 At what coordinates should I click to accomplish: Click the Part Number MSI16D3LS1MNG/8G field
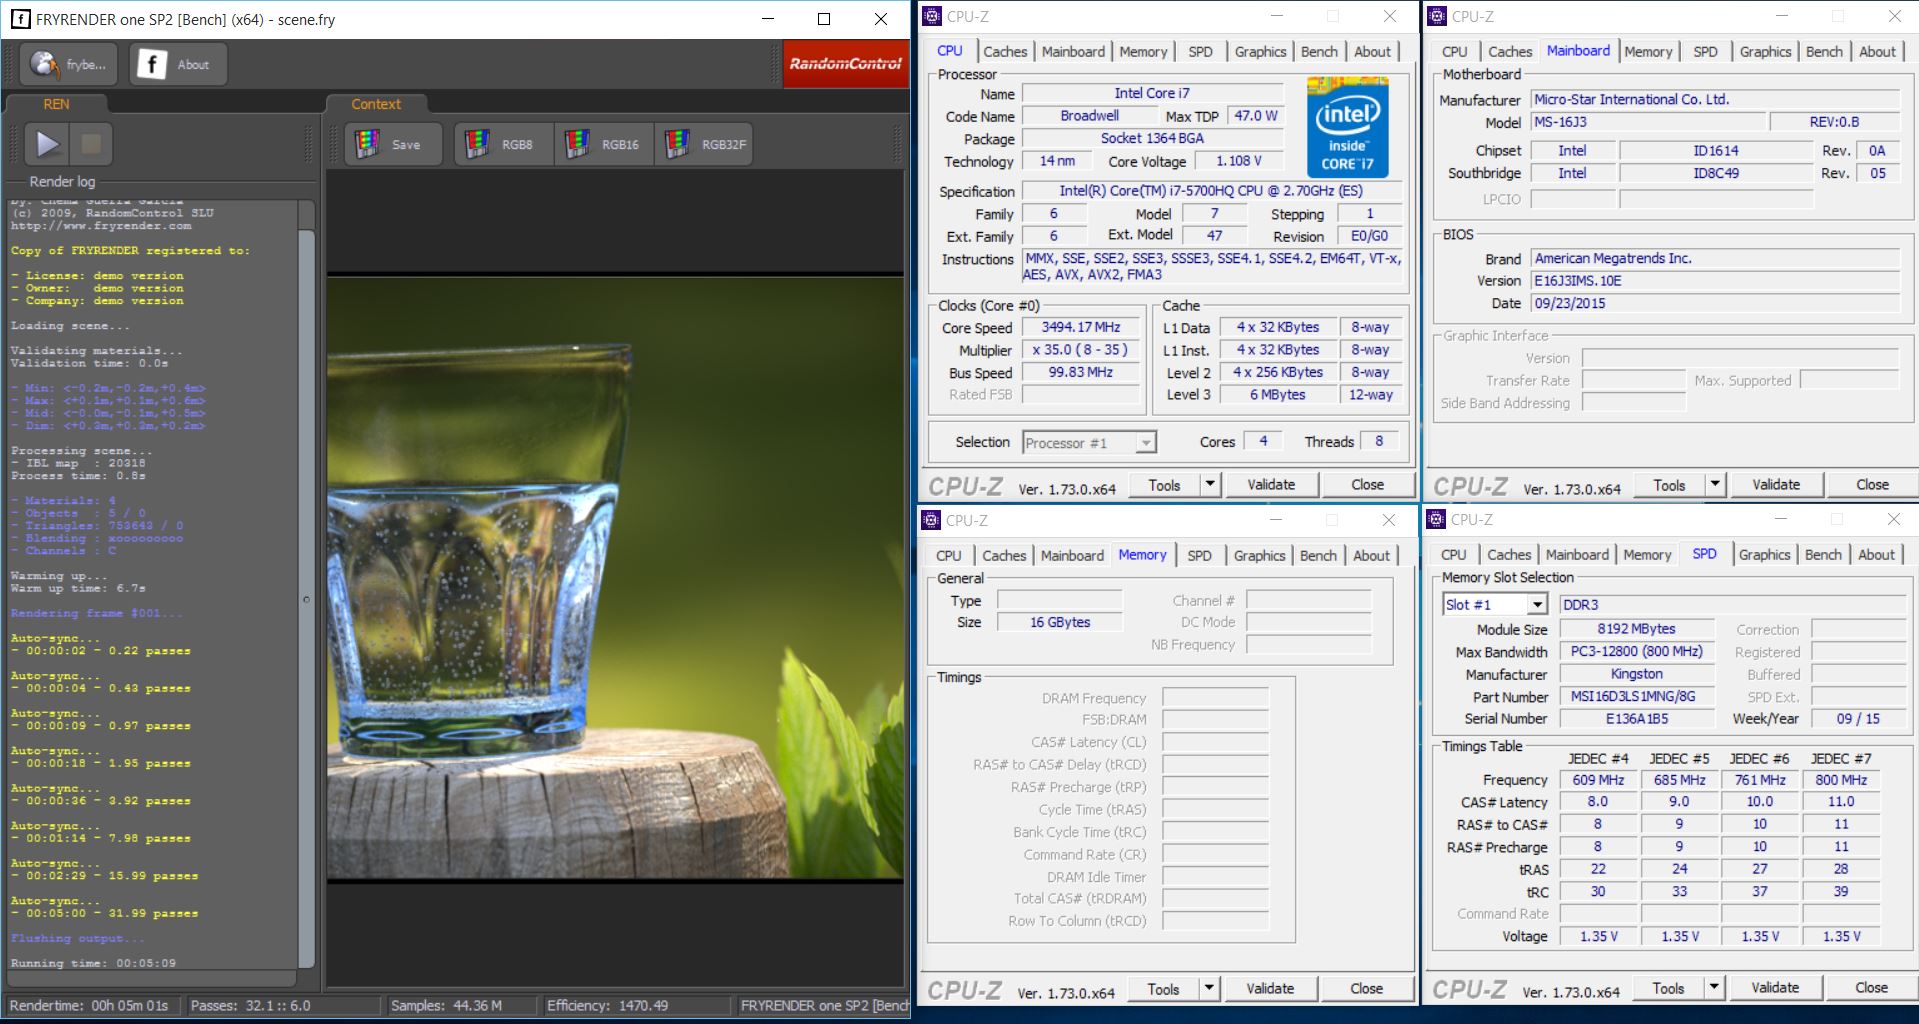pyautogui.click(x=1636, y=697)
